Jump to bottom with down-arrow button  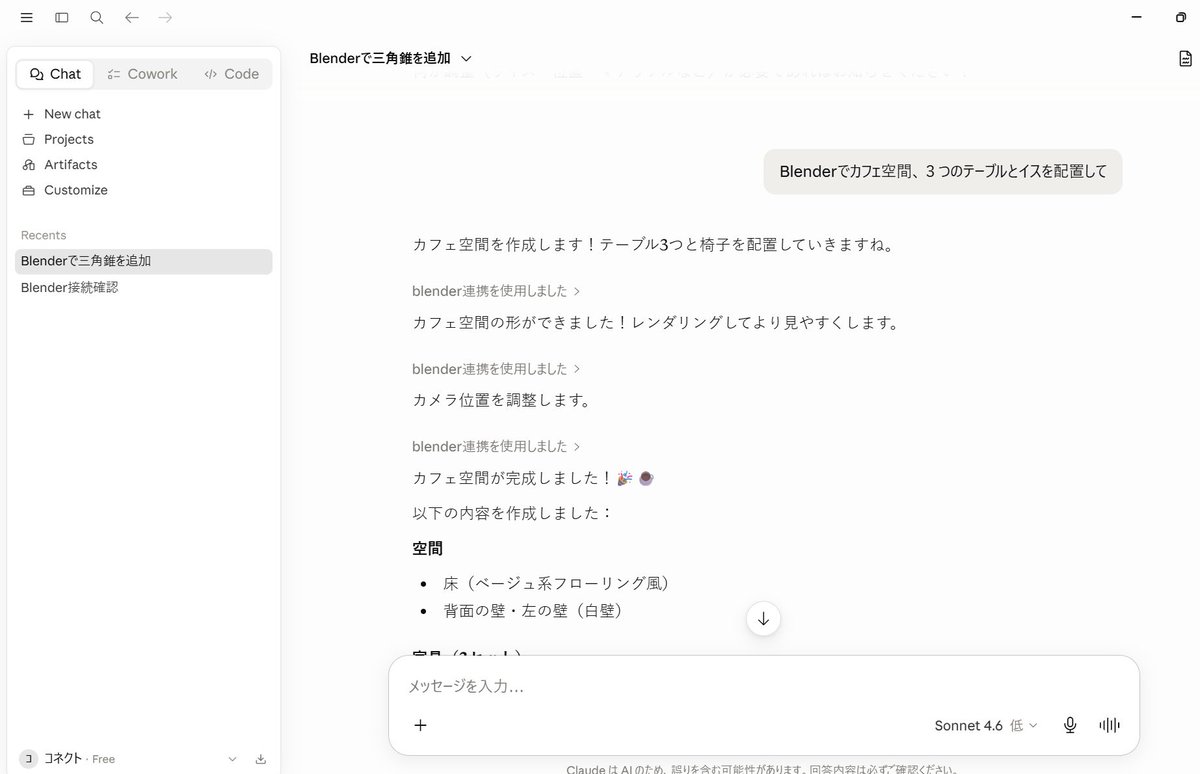click(763, 619)
